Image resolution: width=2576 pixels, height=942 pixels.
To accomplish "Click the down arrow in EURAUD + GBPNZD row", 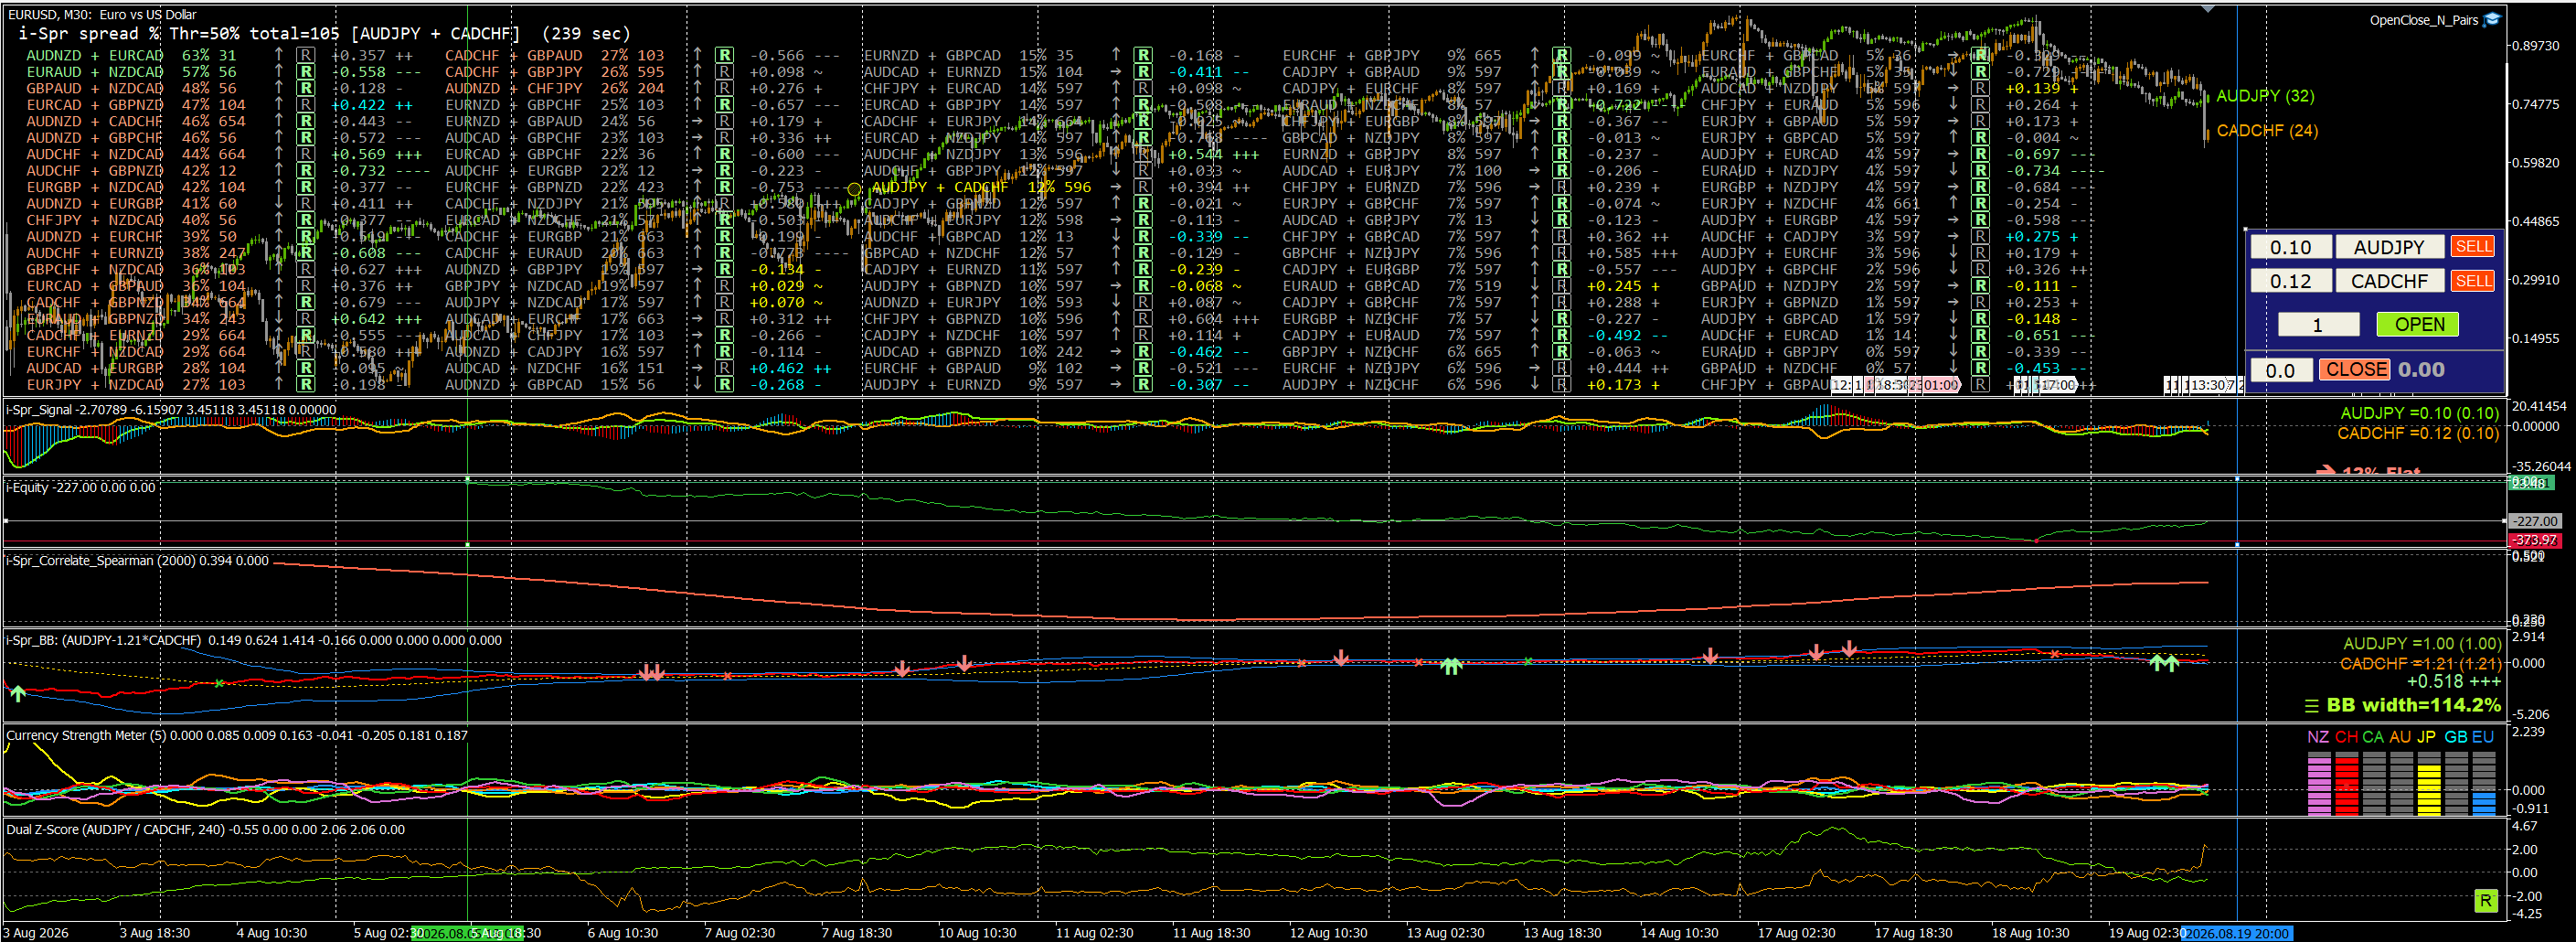I will pos(279,319).
